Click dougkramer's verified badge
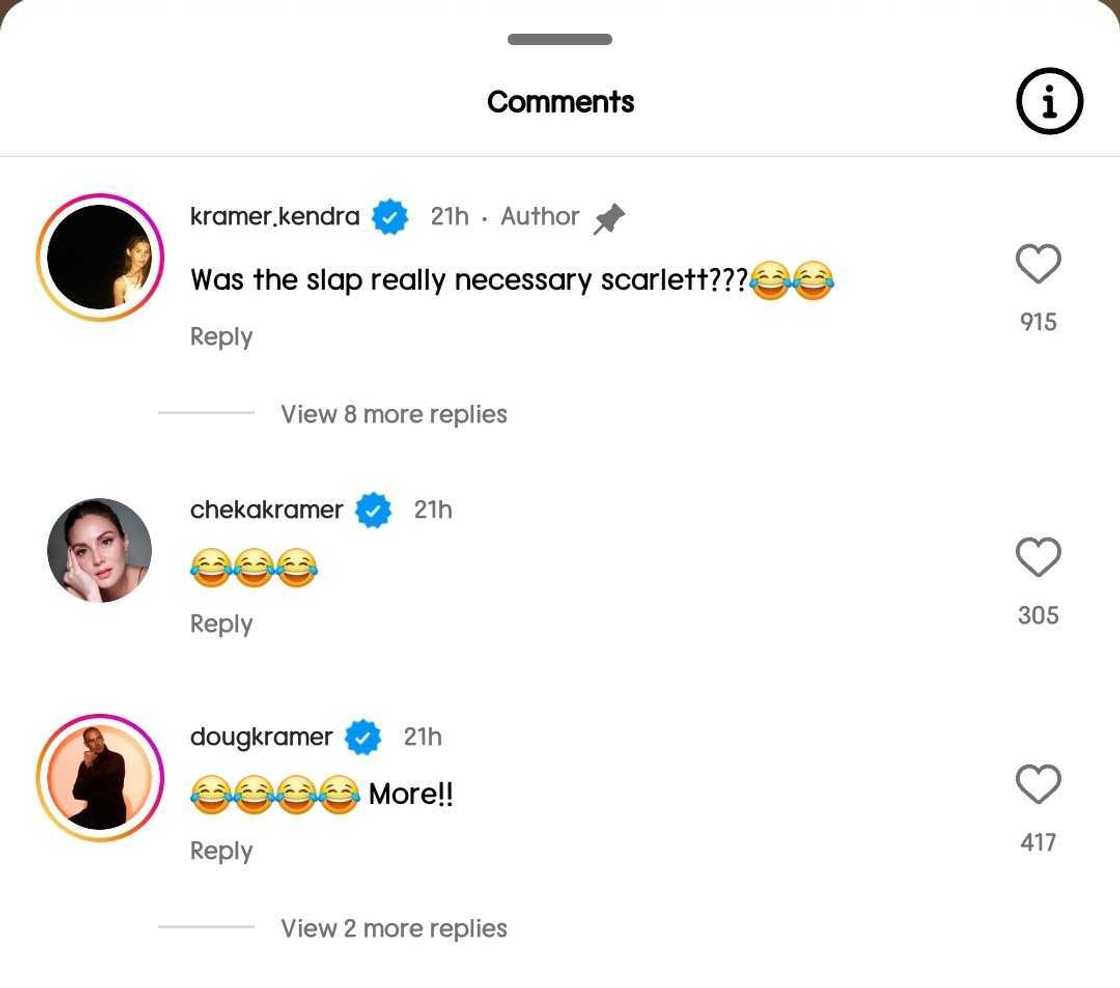The width and height of the screenshot is (1120, 988). [364, 737]
